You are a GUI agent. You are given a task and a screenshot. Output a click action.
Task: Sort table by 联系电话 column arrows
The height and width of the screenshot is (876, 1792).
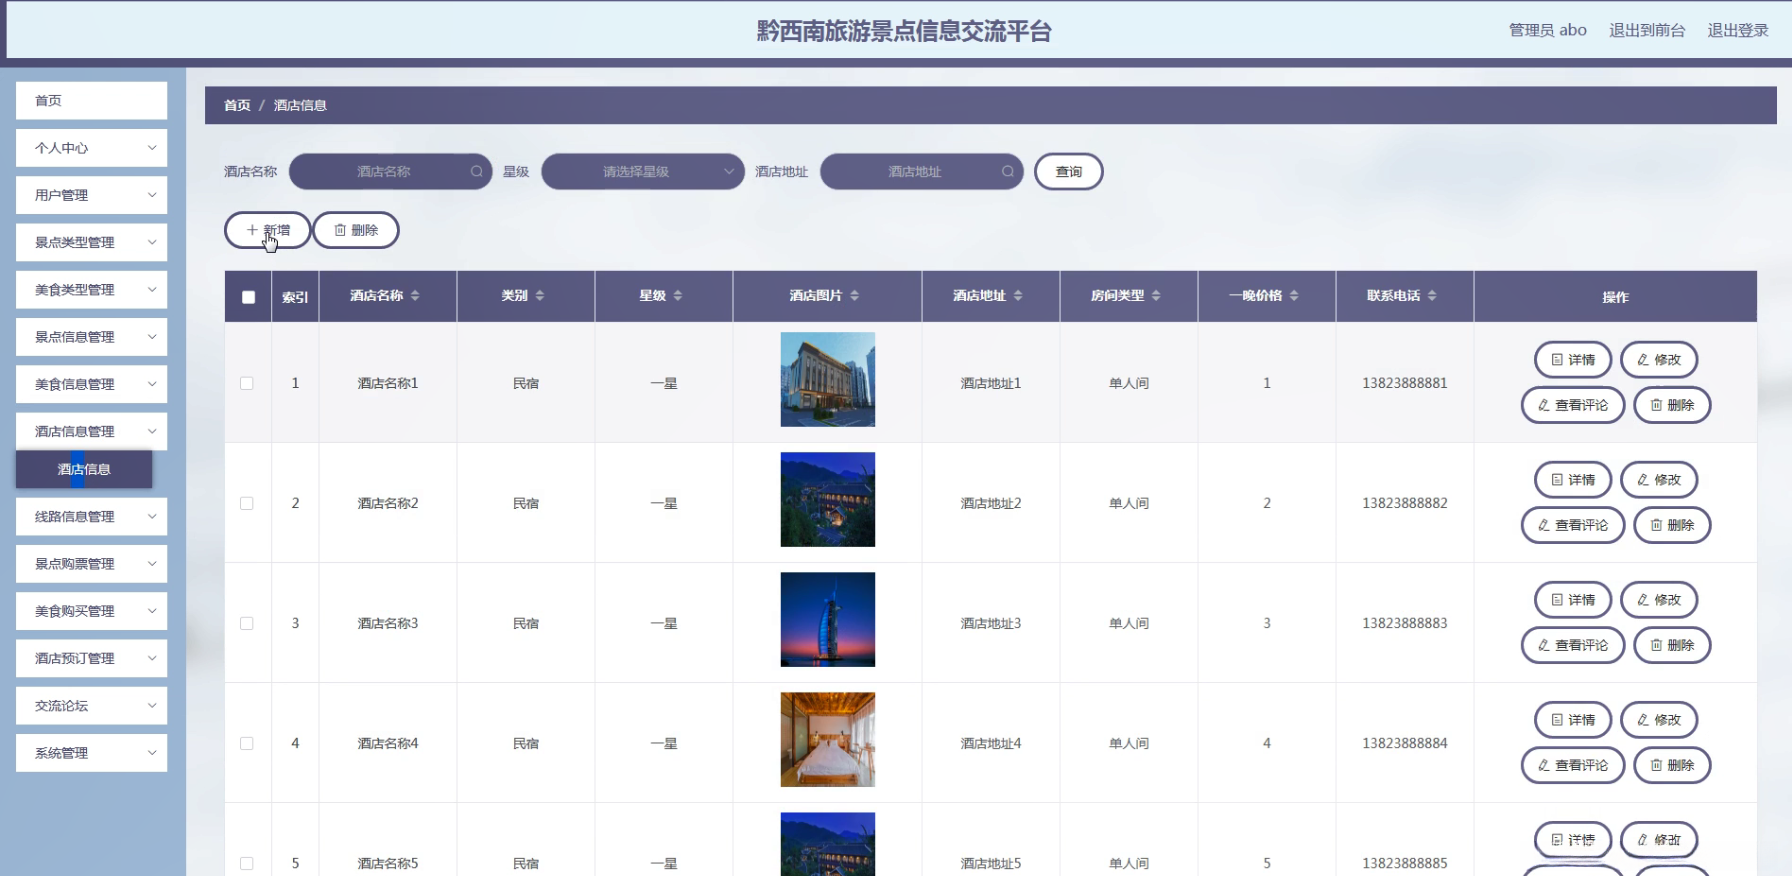[1432, 296]
